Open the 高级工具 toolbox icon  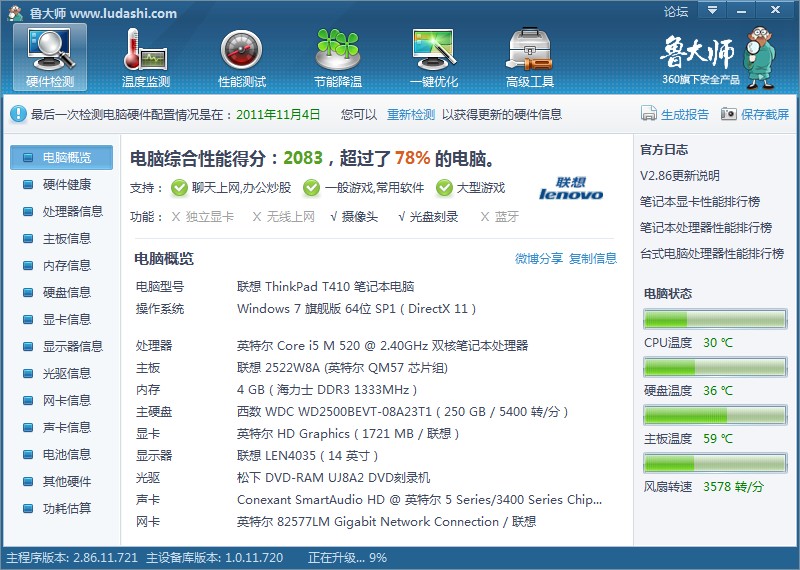530,57
